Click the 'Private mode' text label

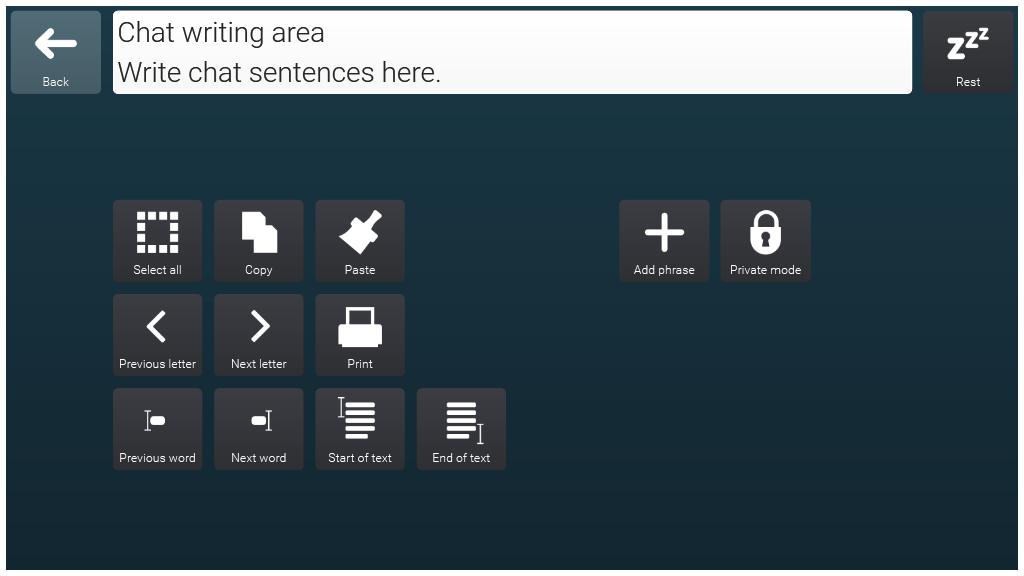(x=765, y=270)
